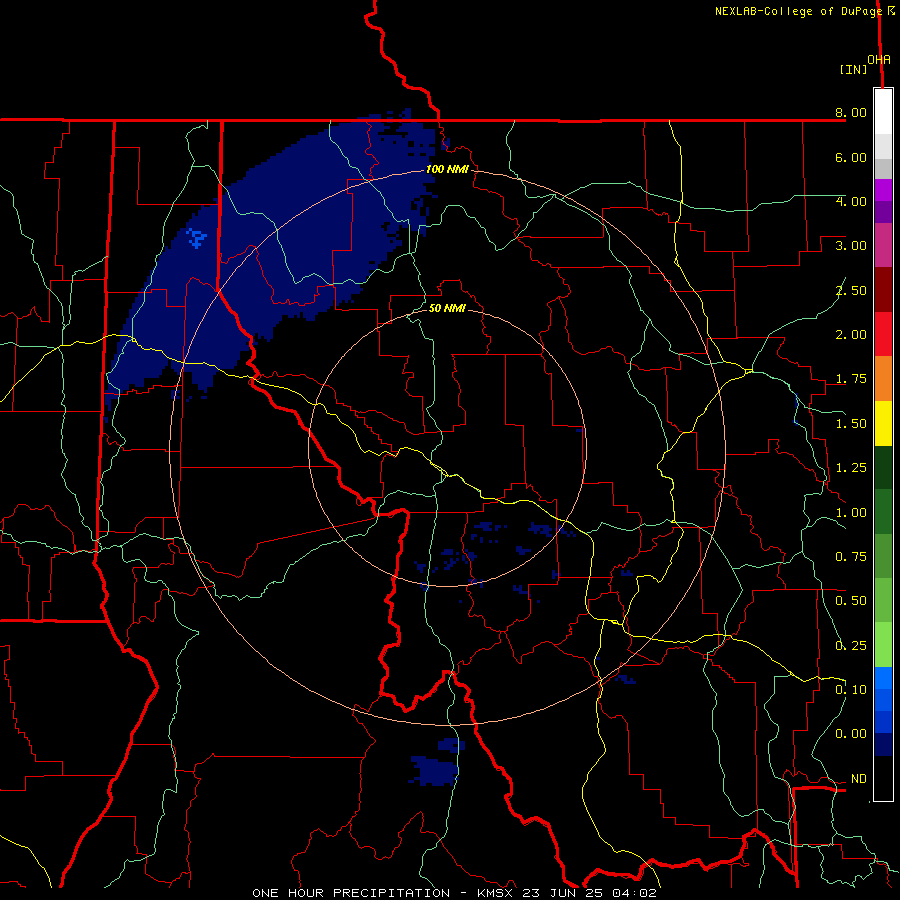Click the navy precipitation patch near bottom center
This screenshot has width=900, height=900.
point(435,770)
